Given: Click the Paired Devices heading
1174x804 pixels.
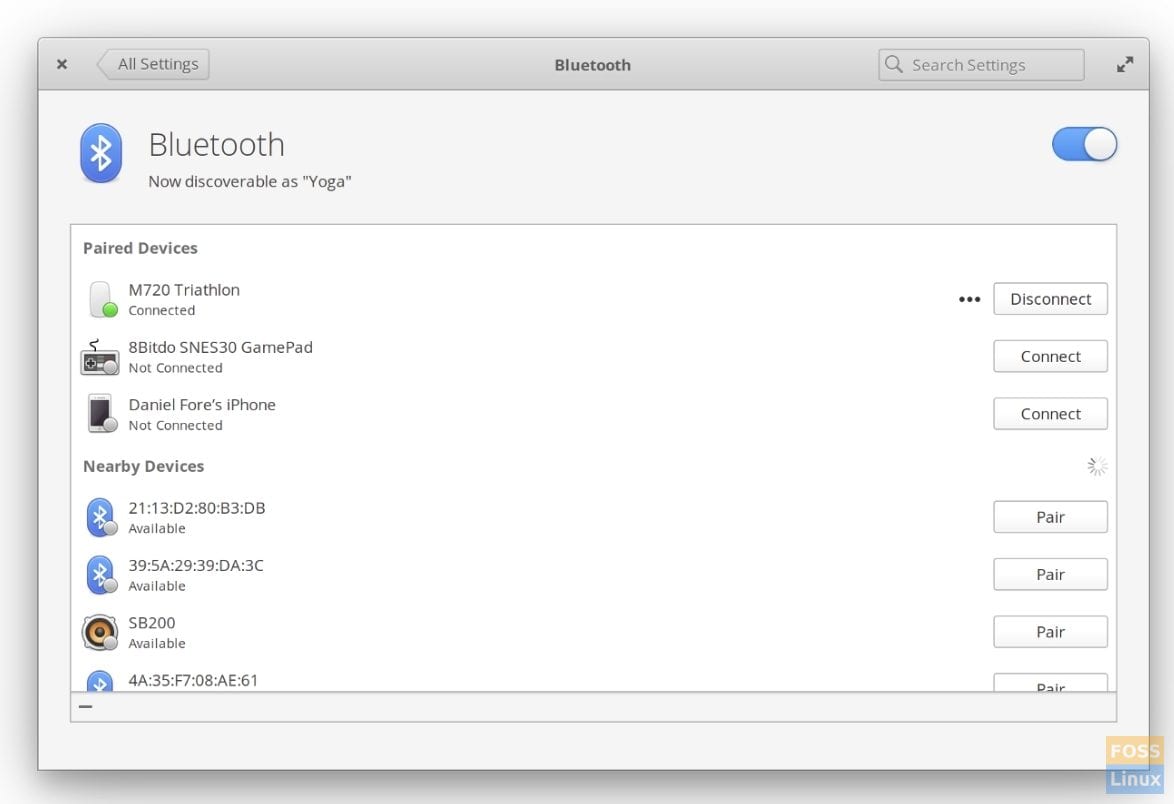Looking at the screenshot, I should click(x=141, y=249).
